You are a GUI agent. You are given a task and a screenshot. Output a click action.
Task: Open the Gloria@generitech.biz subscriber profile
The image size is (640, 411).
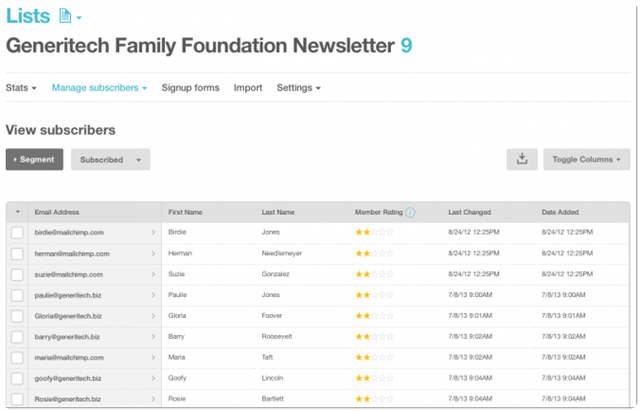click(68, 316)
